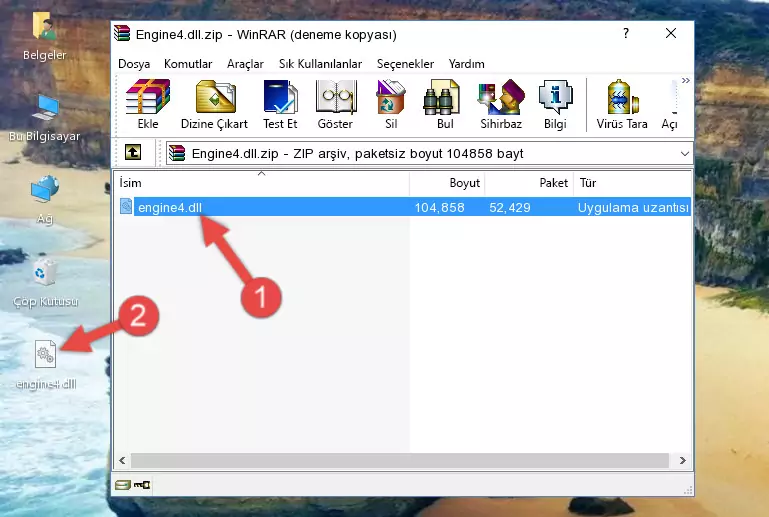
Task: Sort by the Paket column header
Action: pos(529,183)
